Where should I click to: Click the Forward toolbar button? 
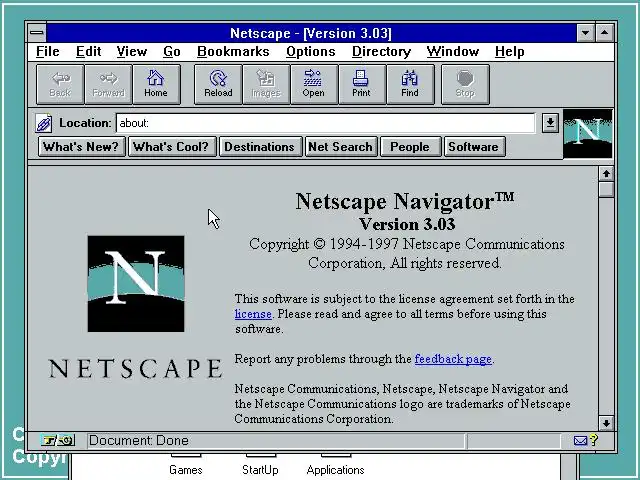coord(108,84)
